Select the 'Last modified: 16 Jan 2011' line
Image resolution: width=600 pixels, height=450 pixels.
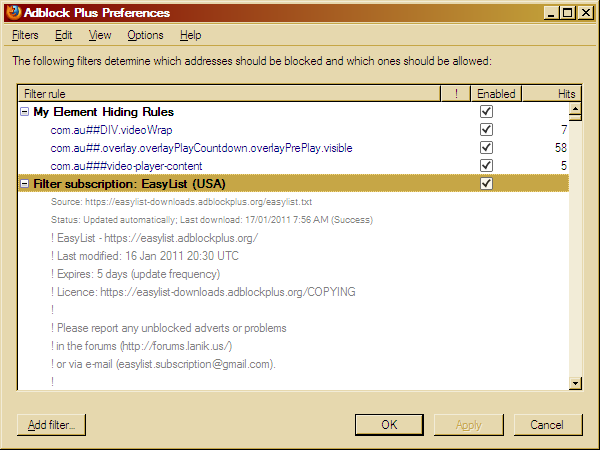tap(145, 256)
